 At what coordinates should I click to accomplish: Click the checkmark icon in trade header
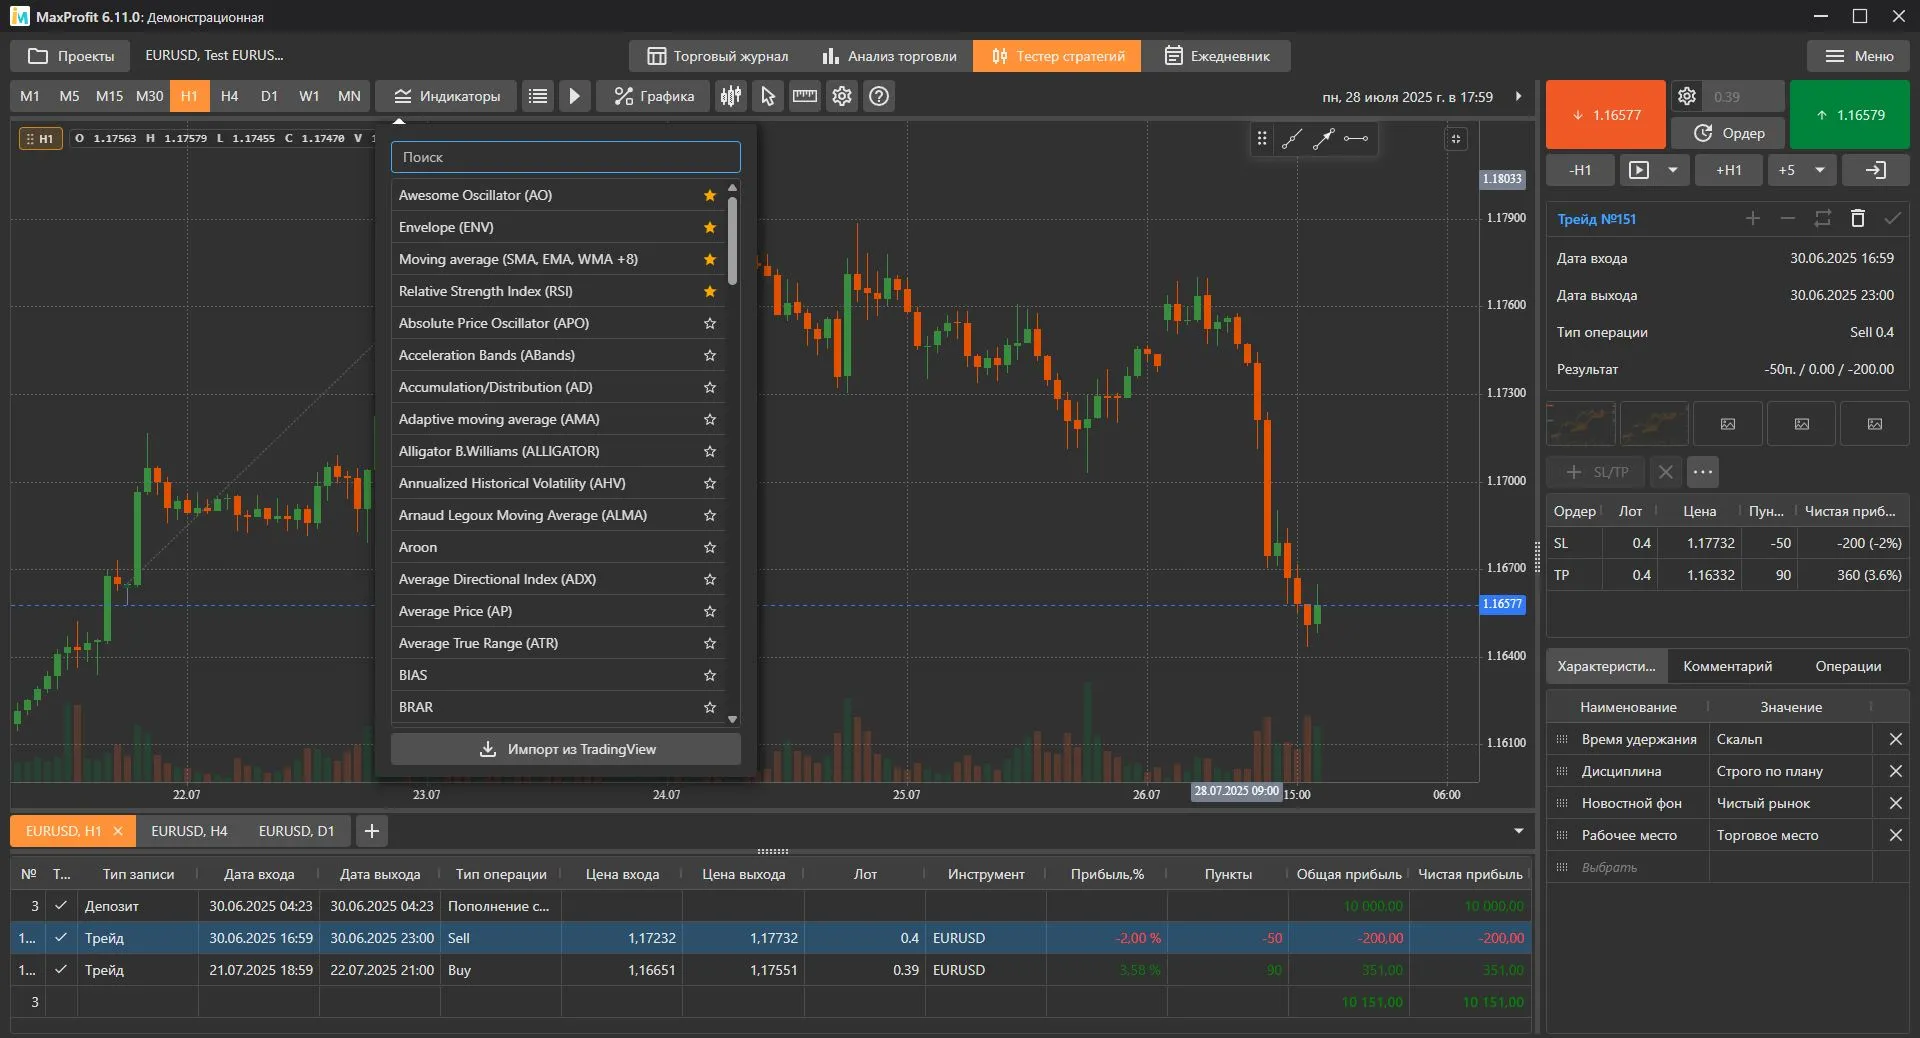click(x=1893, y=218)
